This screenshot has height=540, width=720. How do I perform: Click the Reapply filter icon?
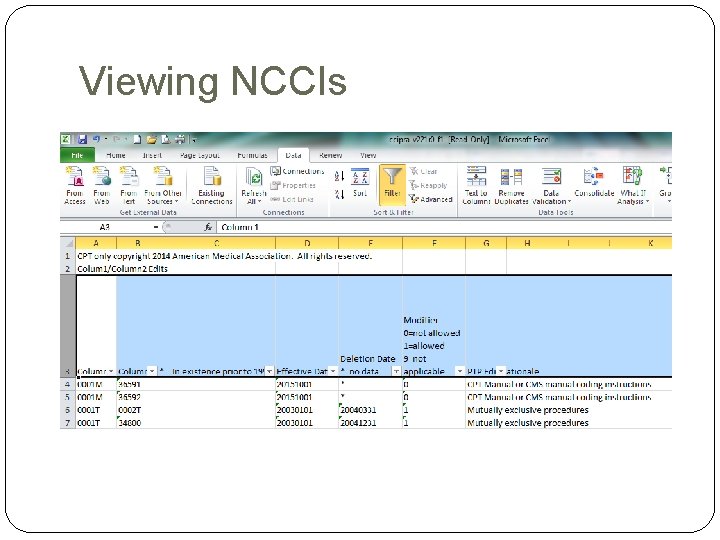pyautogui.click(x=414, y=185)
